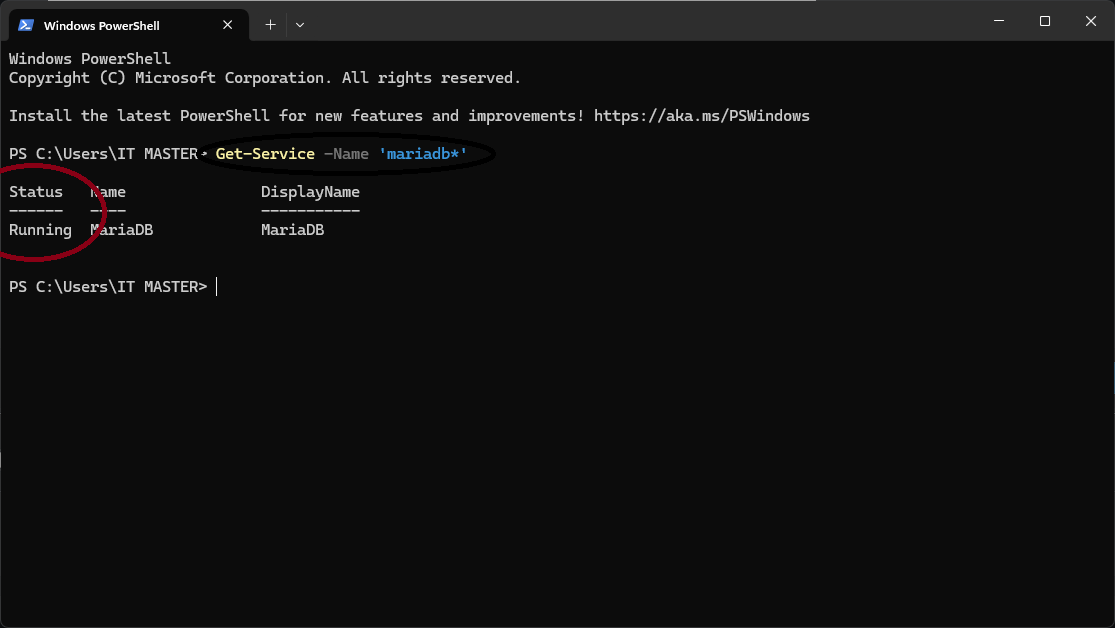Image resolution: width=1115 pixels, height=628 pixels.
Task: Click the DisplayName column header
Action: 310,192
